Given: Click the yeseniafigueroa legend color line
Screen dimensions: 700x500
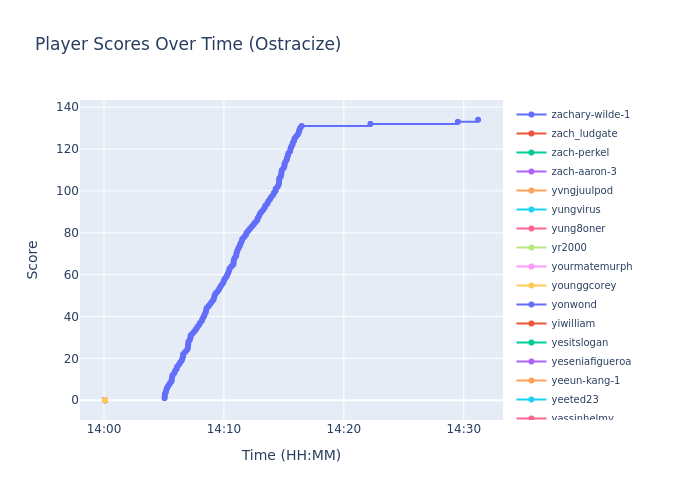Looking at the screenshot, I should (531, 362).
